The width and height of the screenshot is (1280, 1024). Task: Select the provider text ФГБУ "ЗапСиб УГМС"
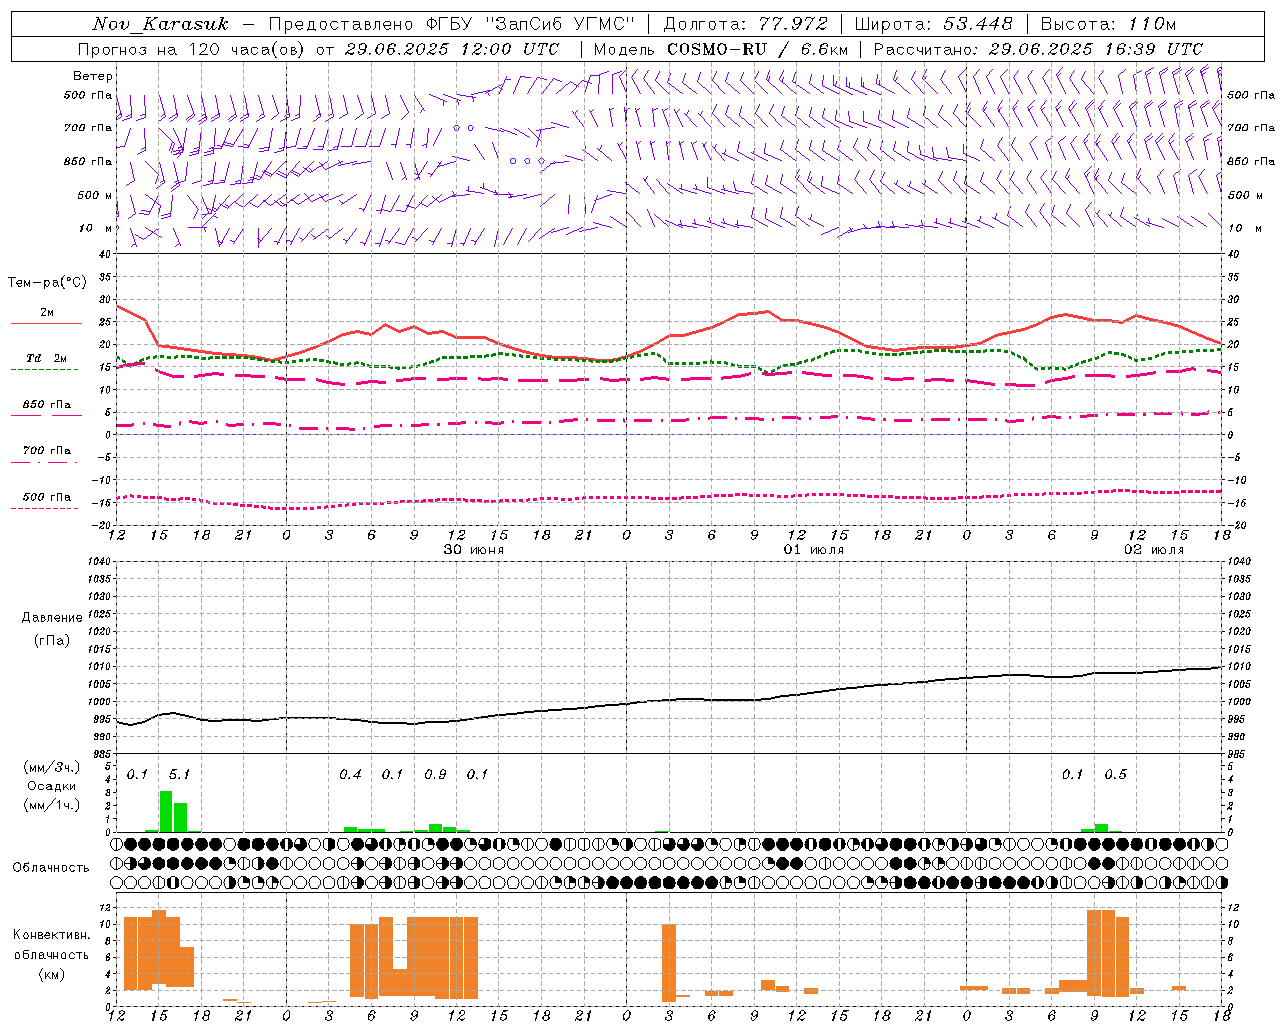pos(531,24)
